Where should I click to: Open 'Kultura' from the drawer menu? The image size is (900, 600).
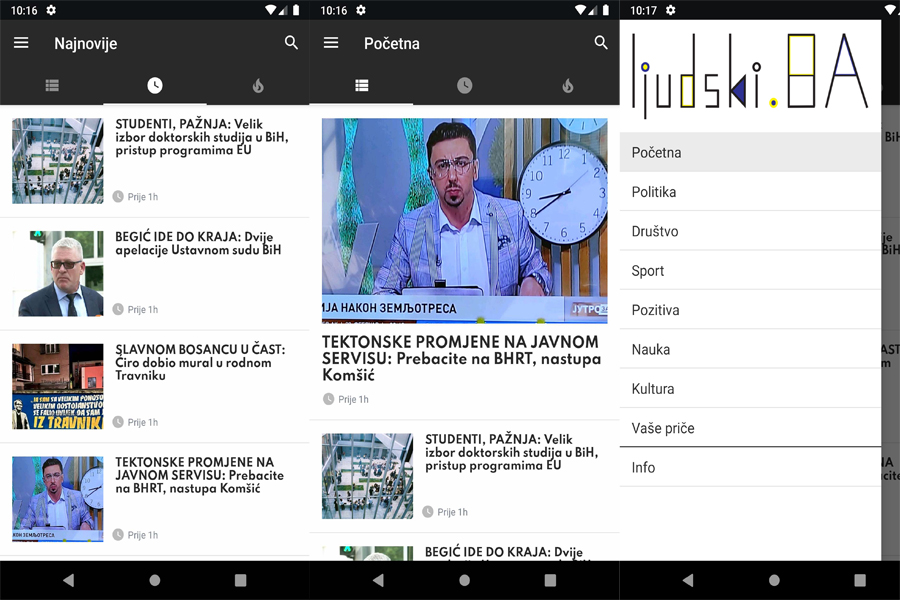[750, 389]
